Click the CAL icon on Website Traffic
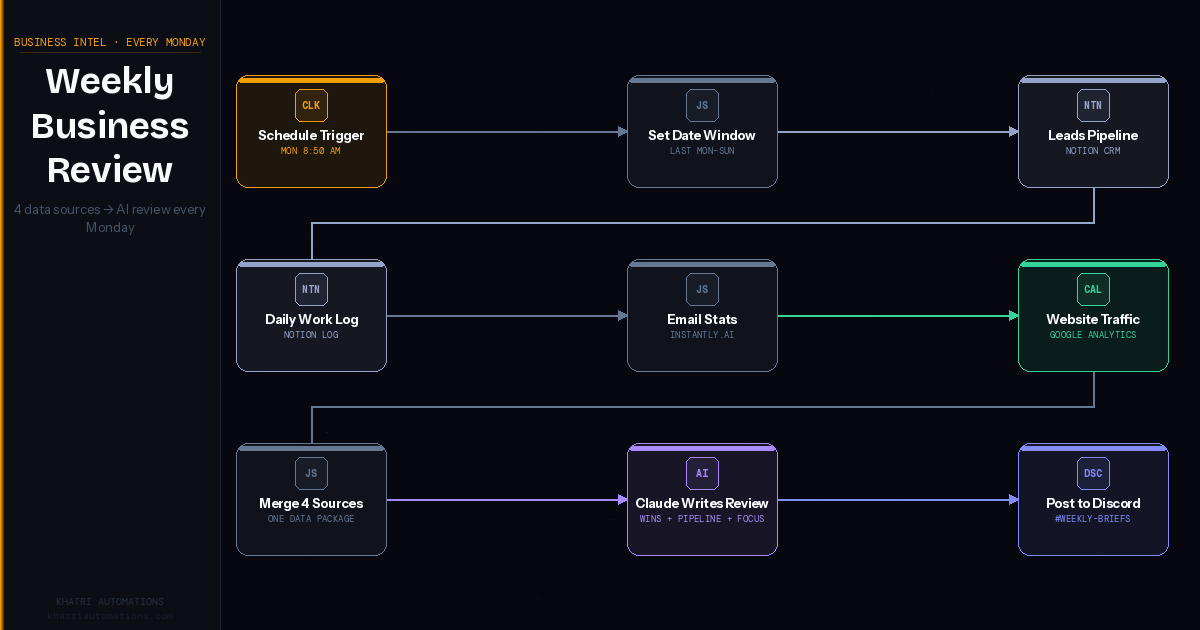The width and height of the screenshot is (1200, 630). [1093, 290]
